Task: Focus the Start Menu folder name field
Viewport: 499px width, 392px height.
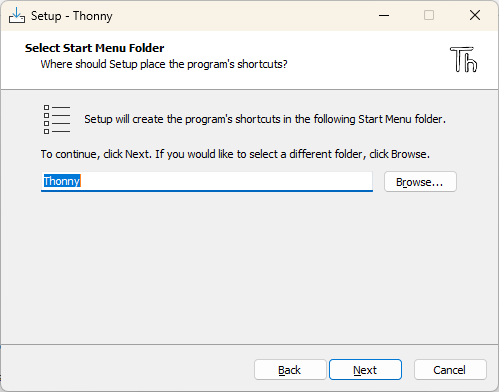Action: [207, 182]
